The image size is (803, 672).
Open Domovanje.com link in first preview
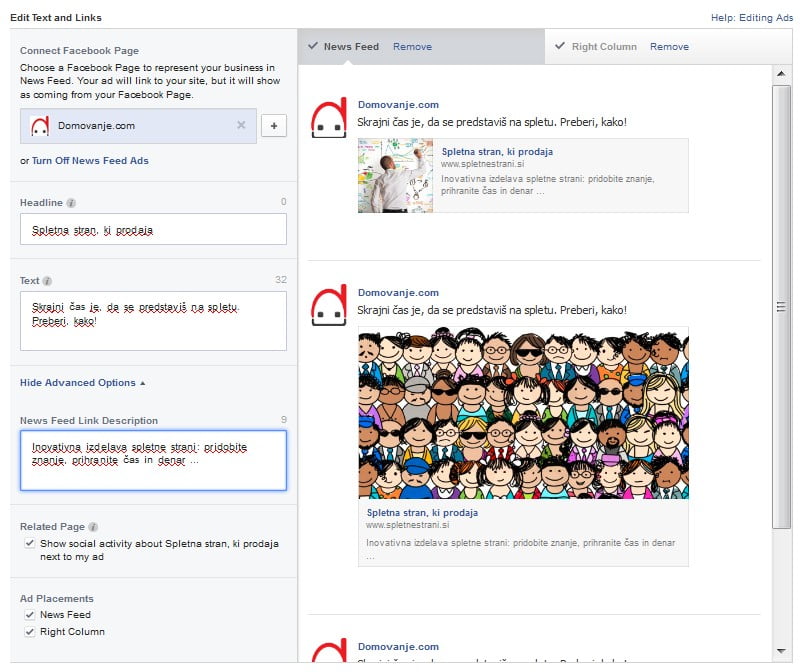point(398,104)
